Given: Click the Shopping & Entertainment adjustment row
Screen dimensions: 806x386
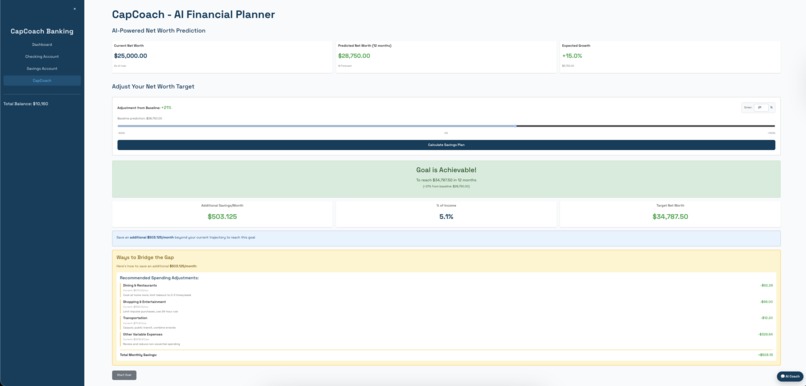Looking at the screenshot, I should pyautogui.click(x=446, y=306).
